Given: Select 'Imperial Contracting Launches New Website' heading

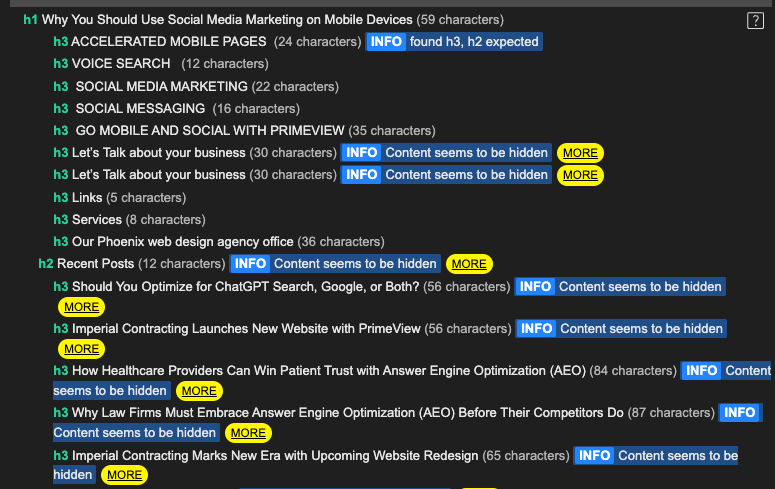Looking at the screenshot, I should [x=246, y=329].
